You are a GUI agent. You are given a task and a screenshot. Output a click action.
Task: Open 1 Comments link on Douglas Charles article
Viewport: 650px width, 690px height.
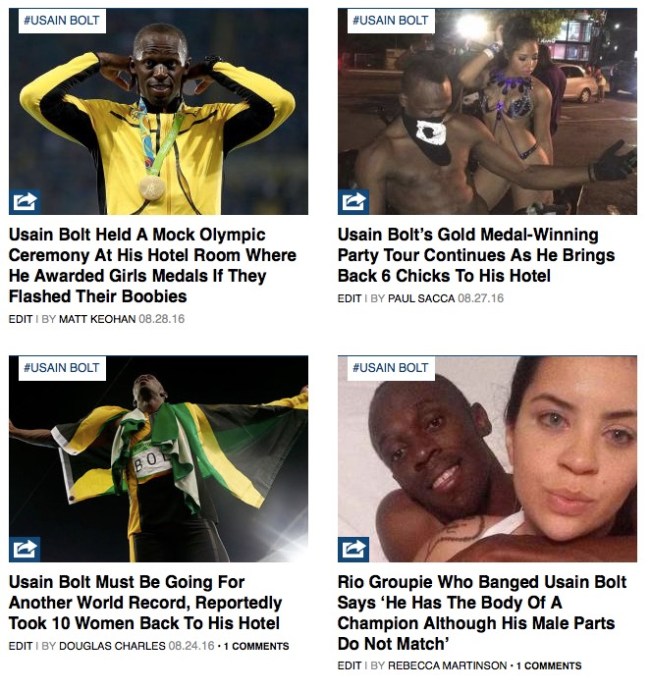coord(256,646)
